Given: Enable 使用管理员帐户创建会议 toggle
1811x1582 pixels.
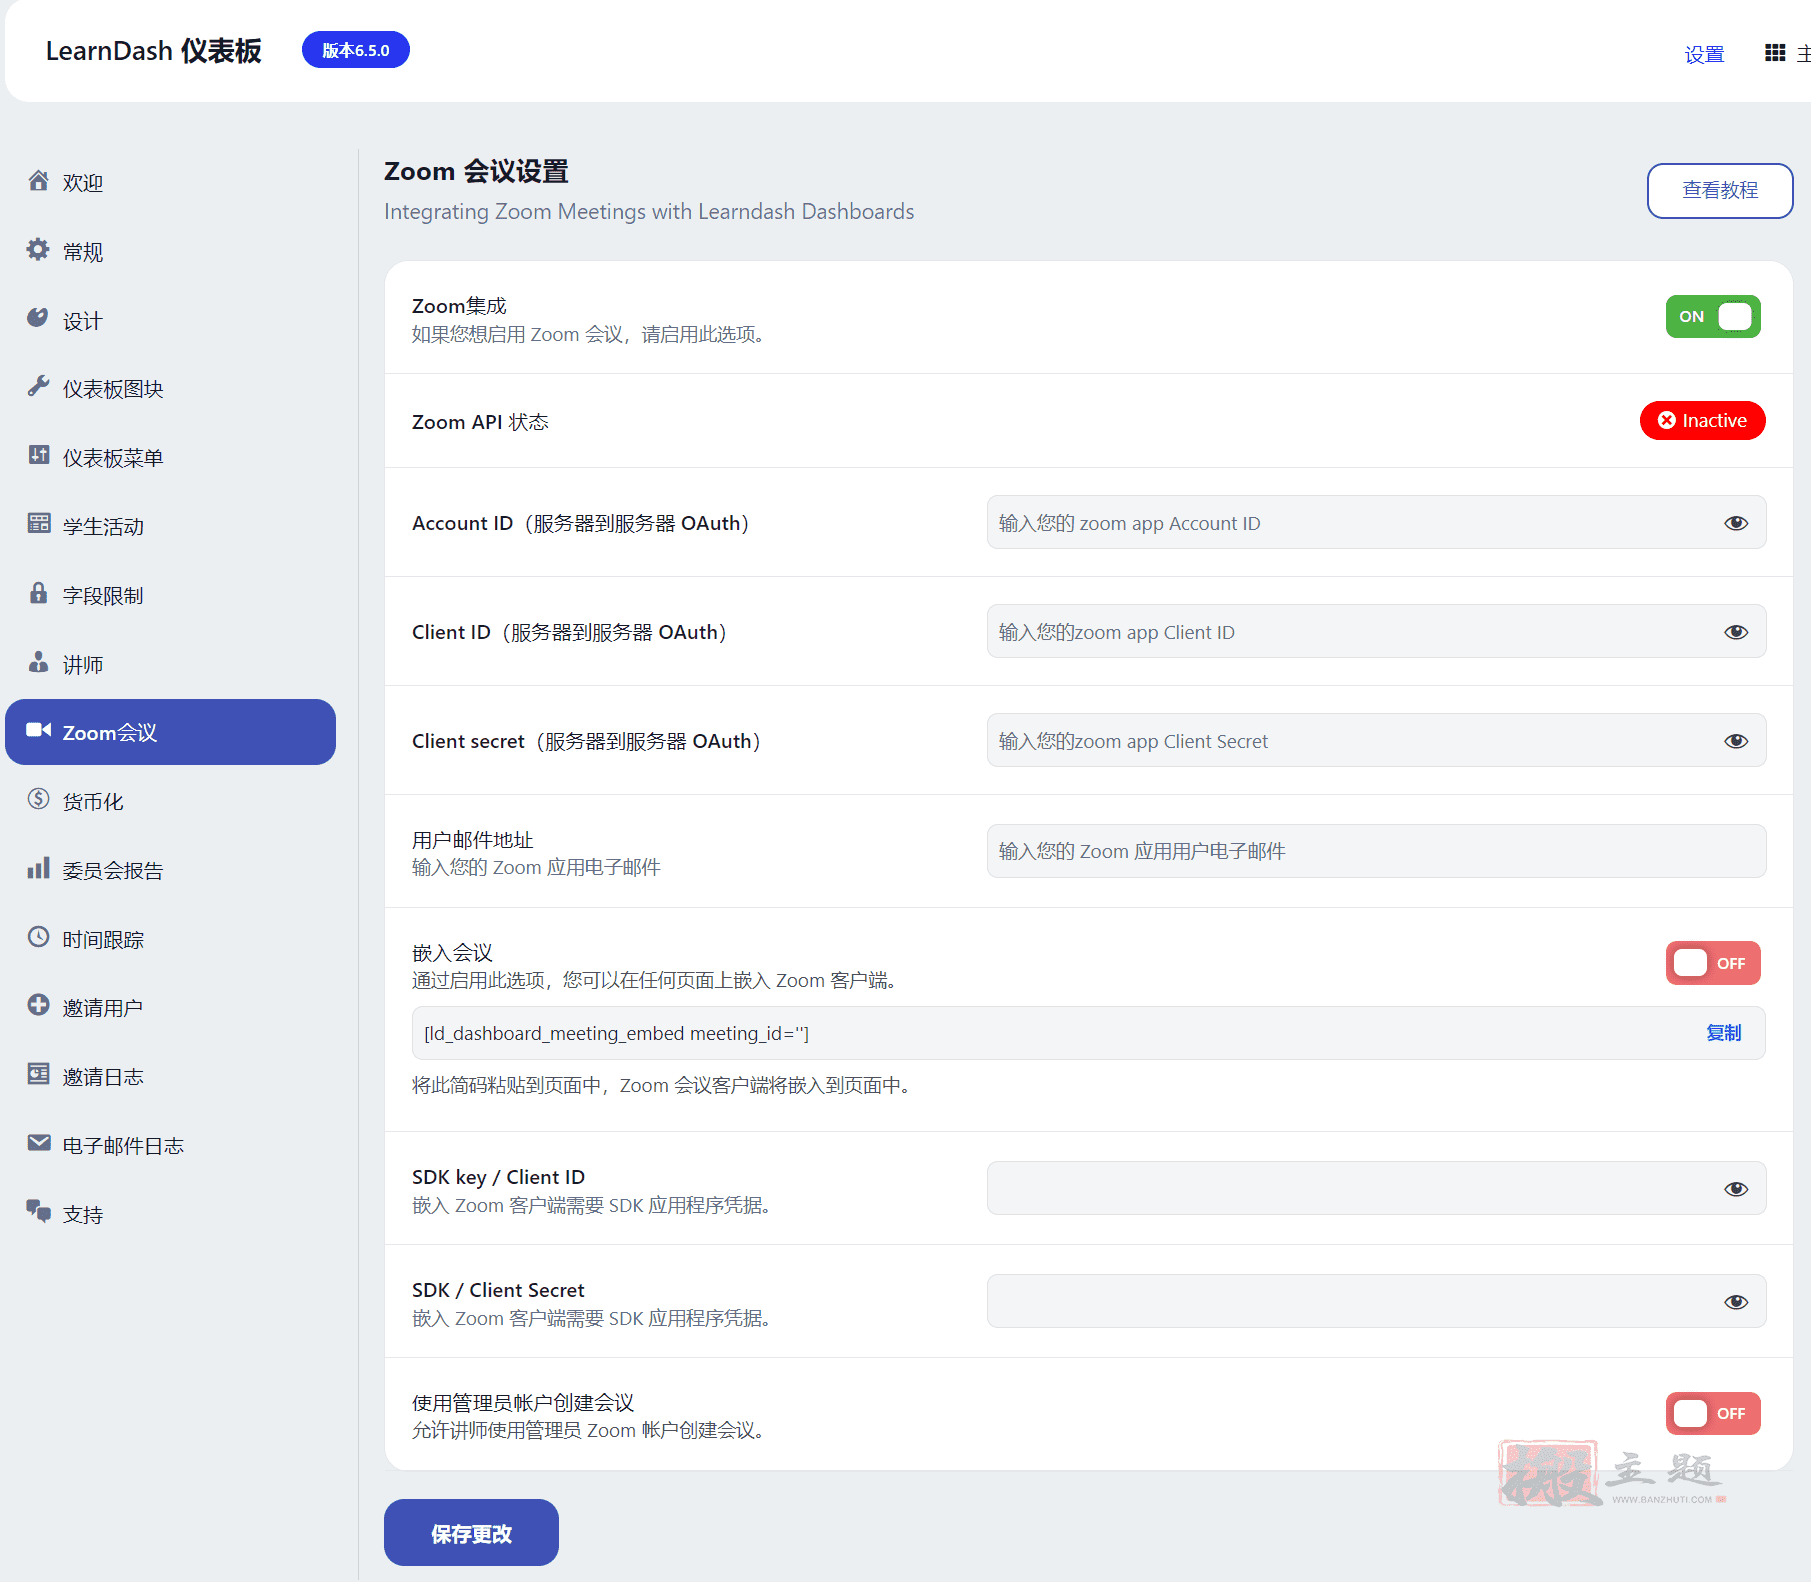Looking at the screenshot, I should (x=1713, y=1413).
